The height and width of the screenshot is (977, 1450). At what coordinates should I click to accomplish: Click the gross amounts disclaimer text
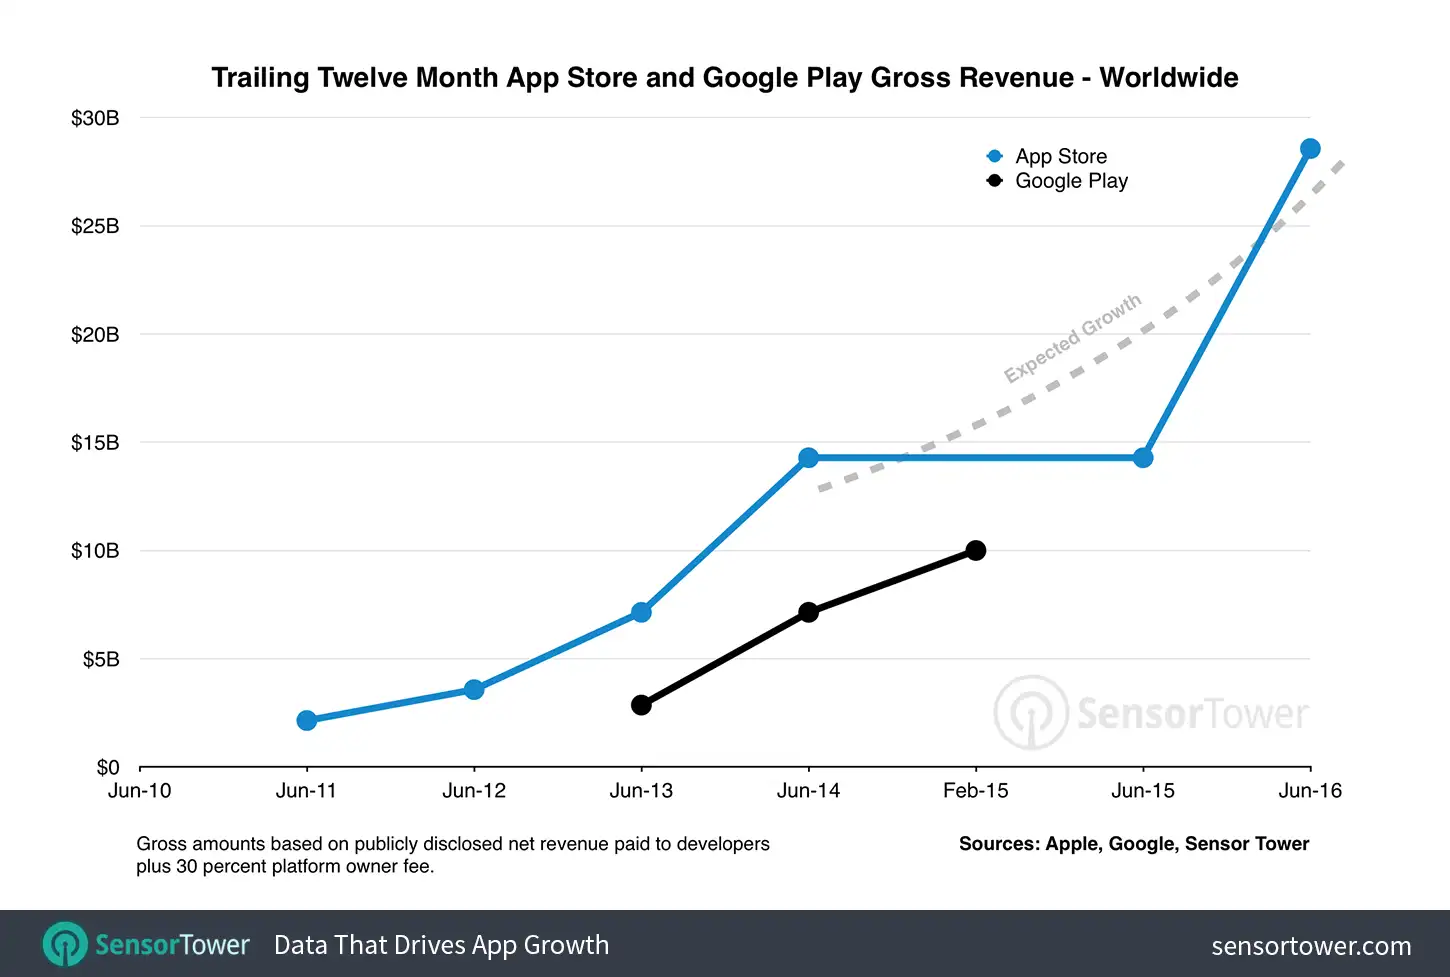(x=452, y=854)
